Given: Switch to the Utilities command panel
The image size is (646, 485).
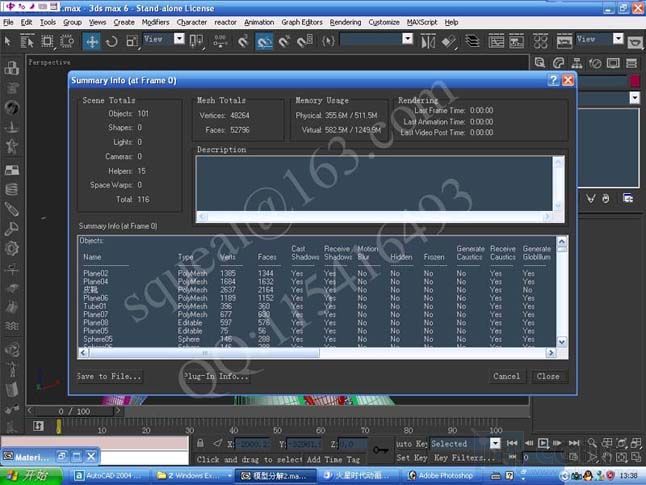Looking at the screenshot, I should (631, 63).
